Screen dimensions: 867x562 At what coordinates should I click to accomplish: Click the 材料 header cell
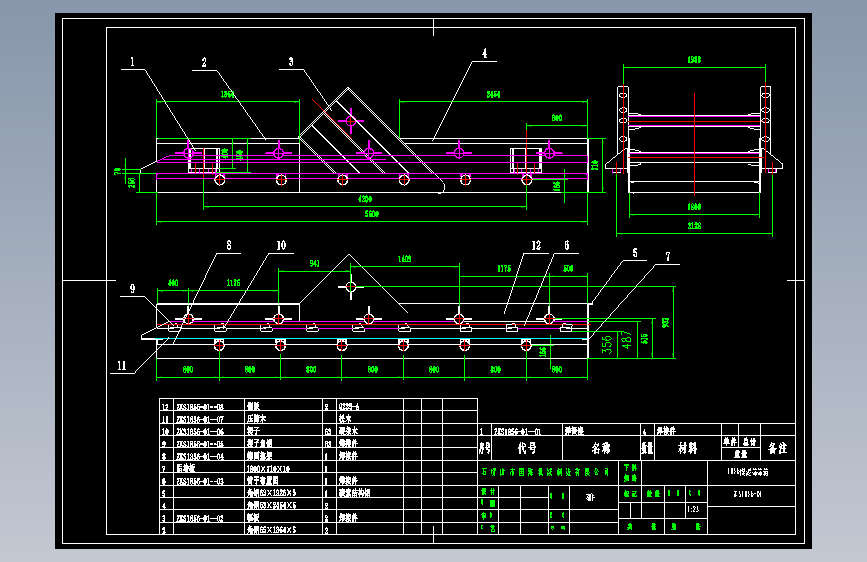[x=687, y=447]
